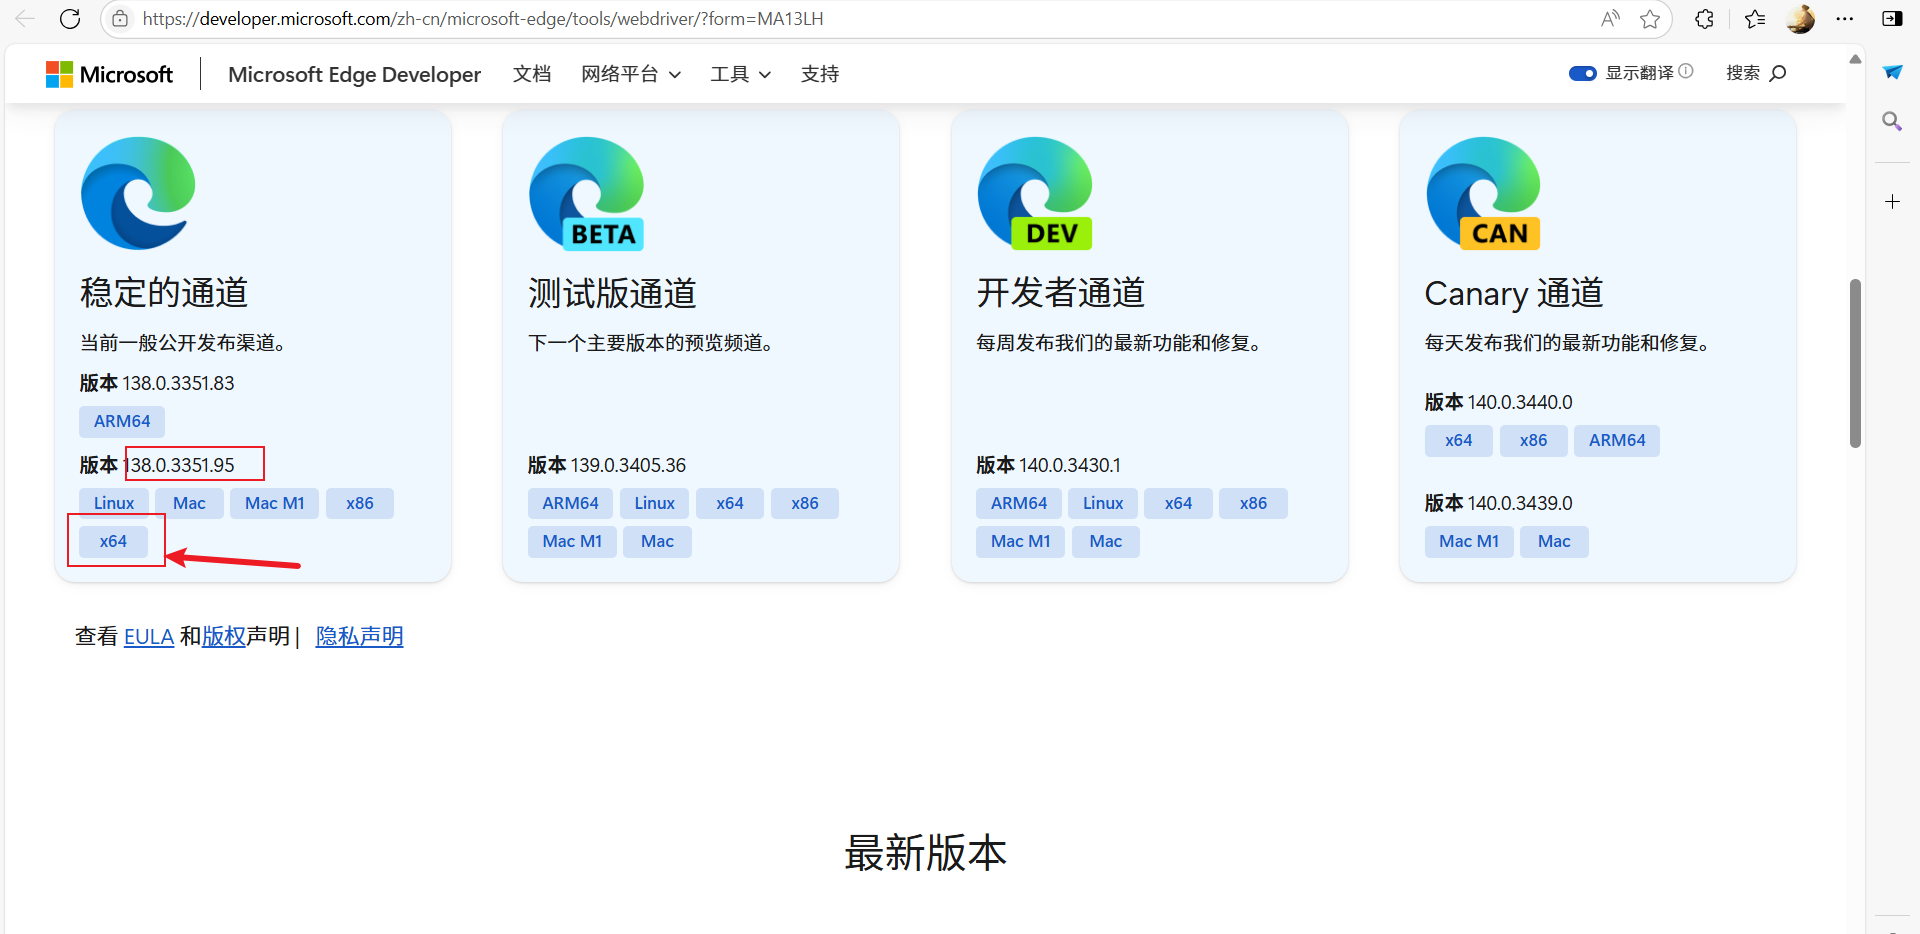Screen dimensions: 1920x934
Task: Open Settings and more ellipsis menu
Action: pyautogui.click(x=1845, y=19)
